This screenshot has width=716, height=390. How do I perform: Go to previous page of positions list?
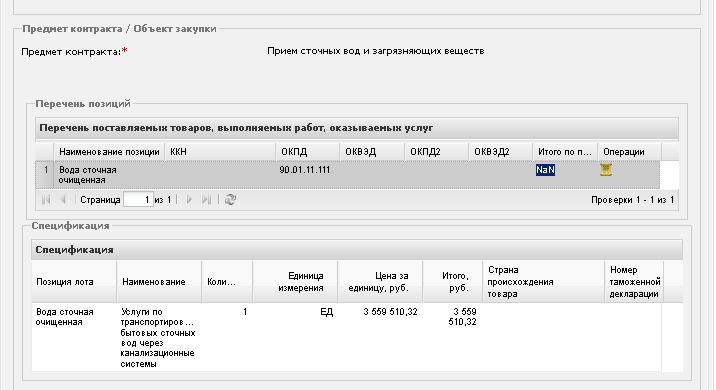[x=63, y=200]
